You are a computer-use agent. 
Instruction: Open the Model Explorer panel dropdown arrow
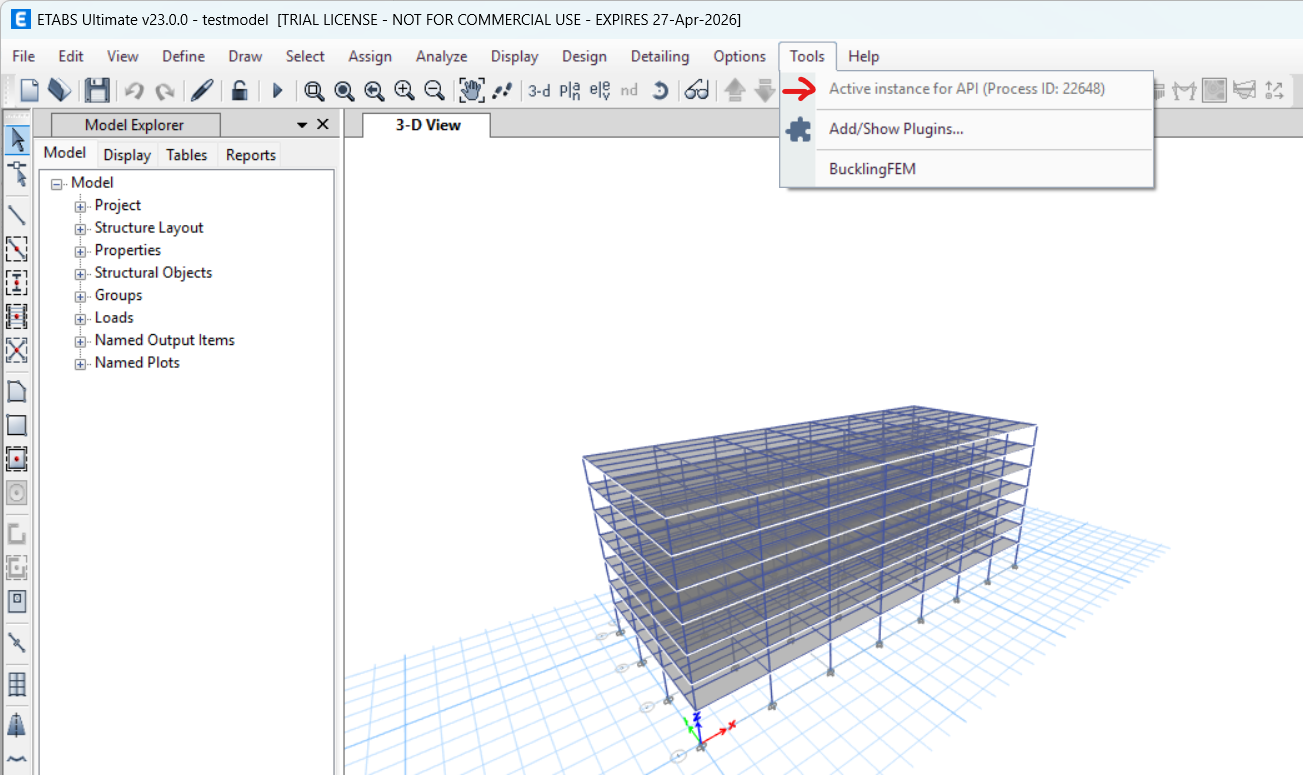(x=302, y=125)
